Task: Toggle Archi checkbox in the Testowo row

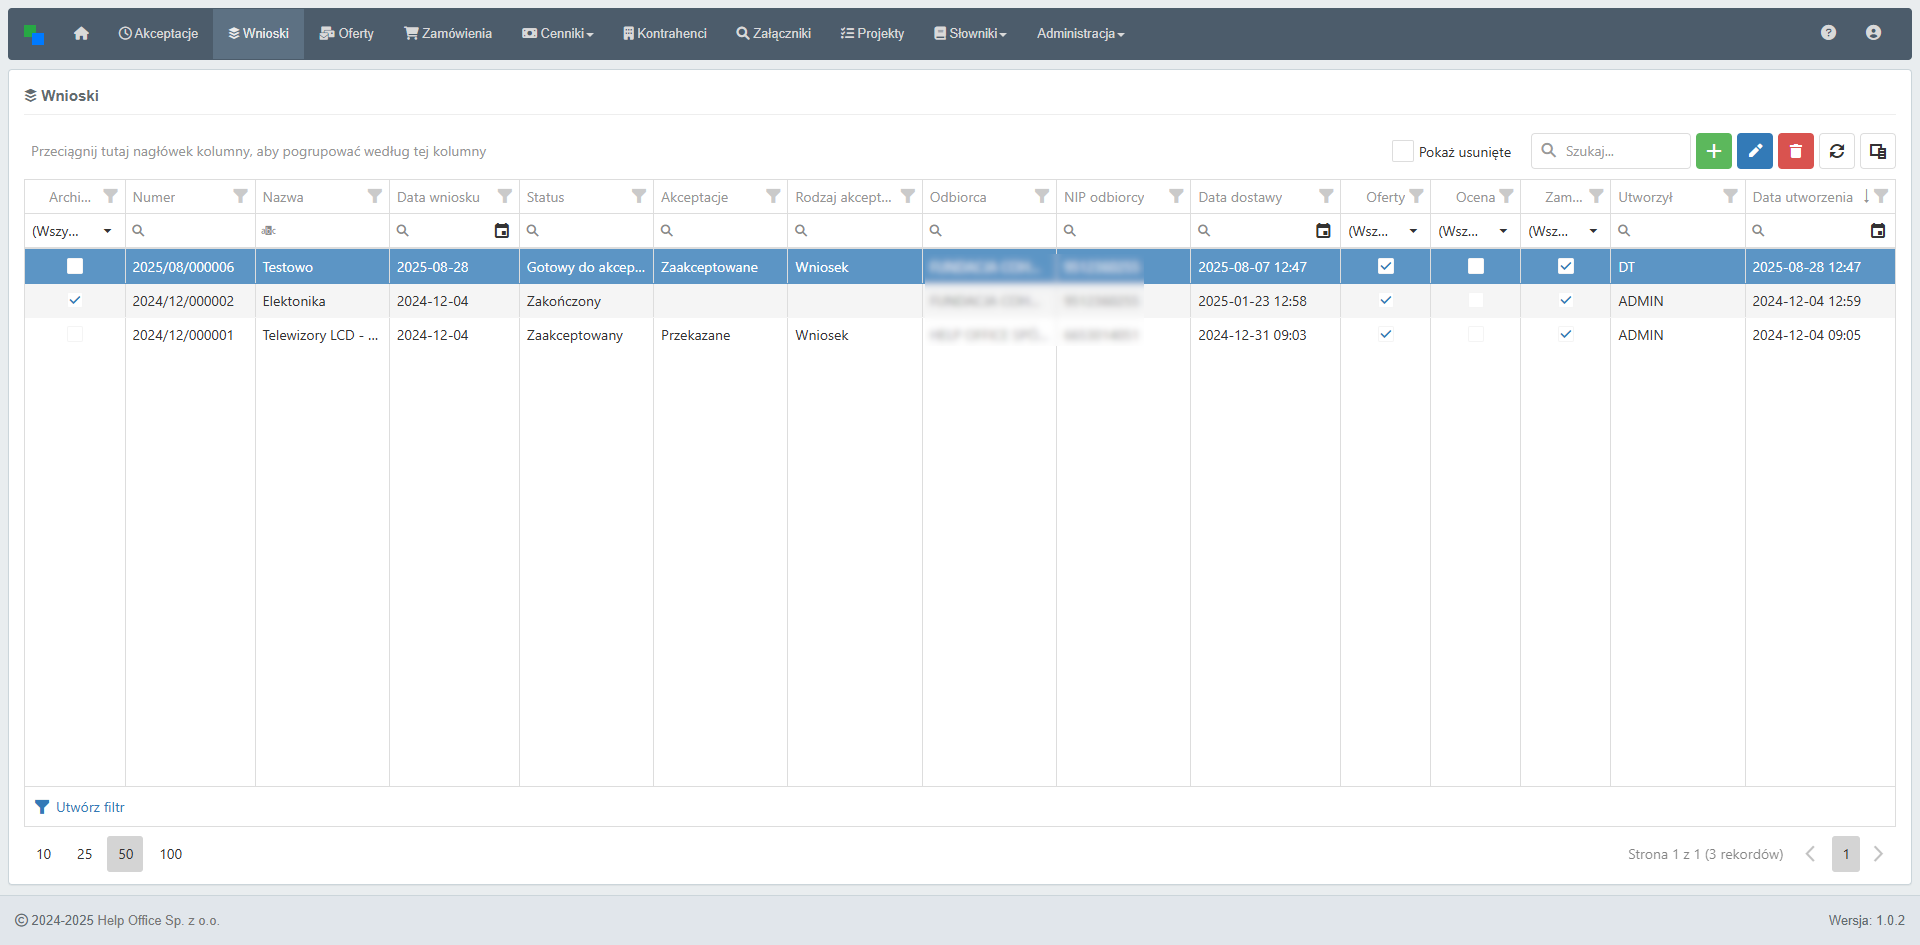Action: [75, 266]
